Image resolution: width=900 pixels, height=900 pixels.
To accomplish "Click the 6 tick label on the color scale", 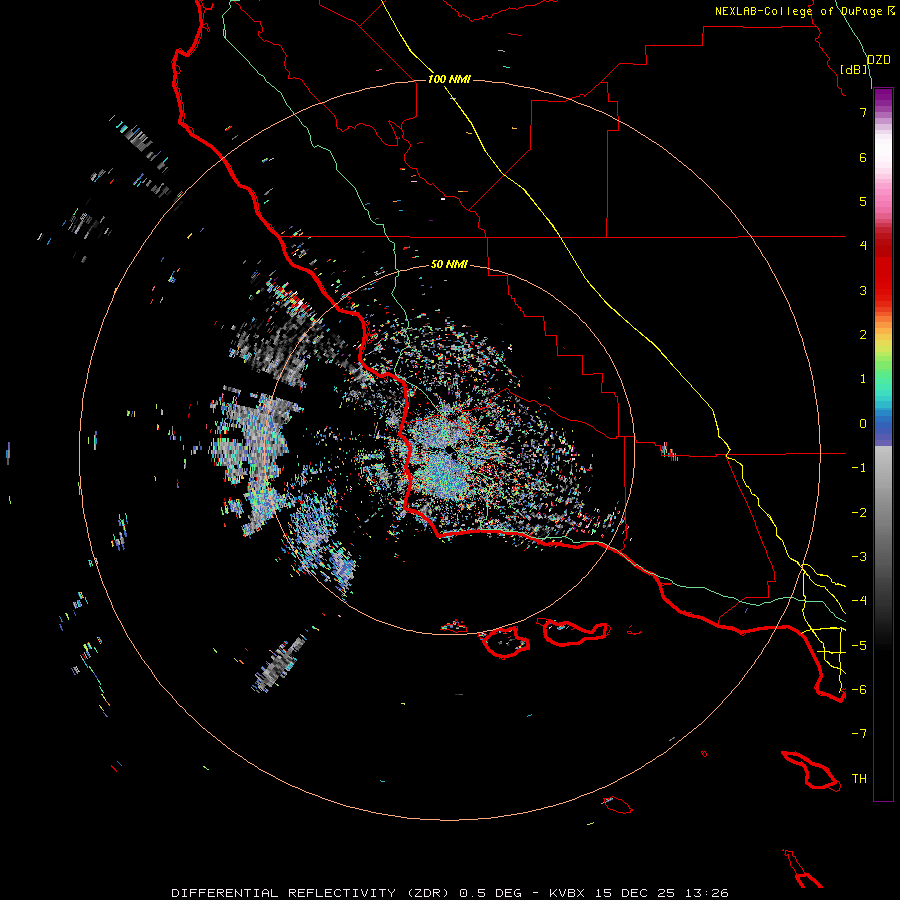I will pos(863,157).
